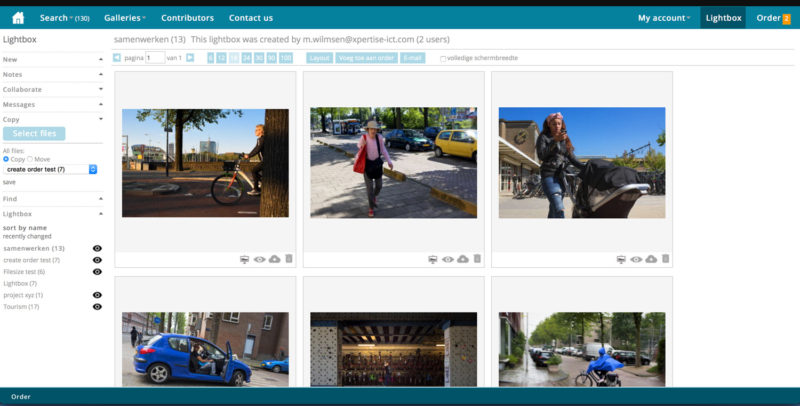Click the Select files button

coord(35,134)
